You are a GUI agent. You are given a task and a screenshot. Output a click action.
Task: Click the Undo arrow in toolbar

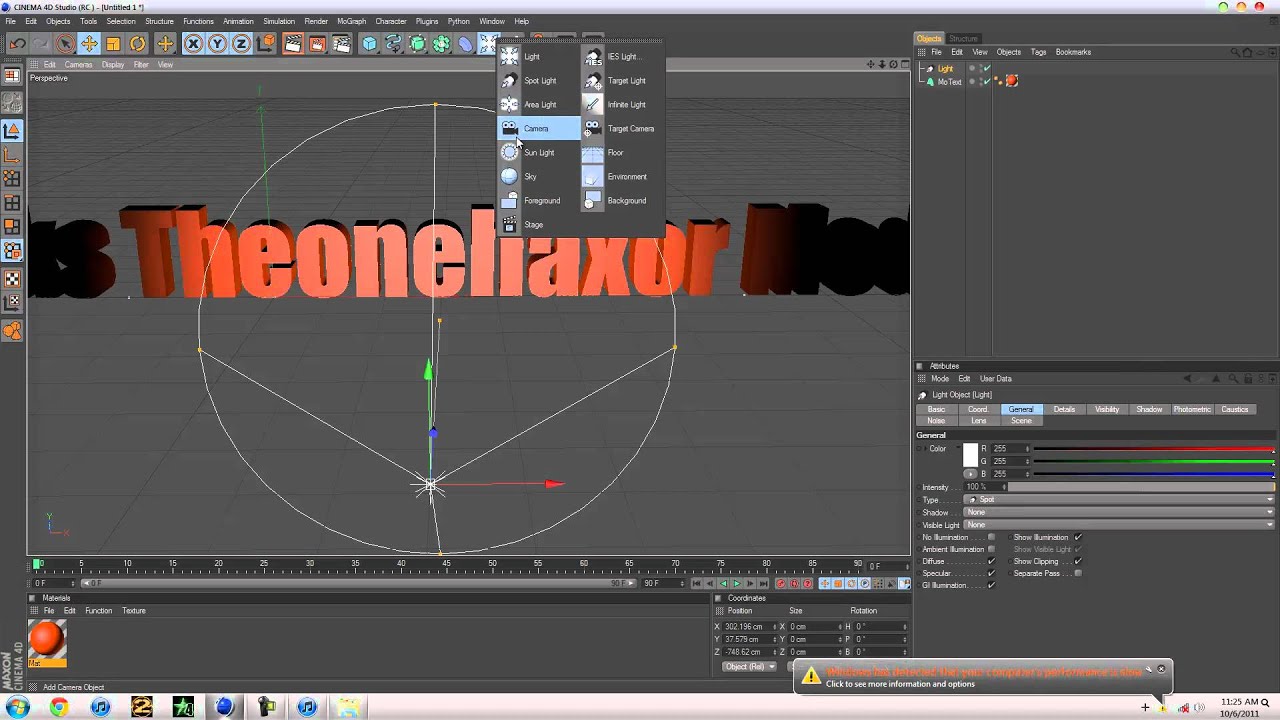click(17, 43)
